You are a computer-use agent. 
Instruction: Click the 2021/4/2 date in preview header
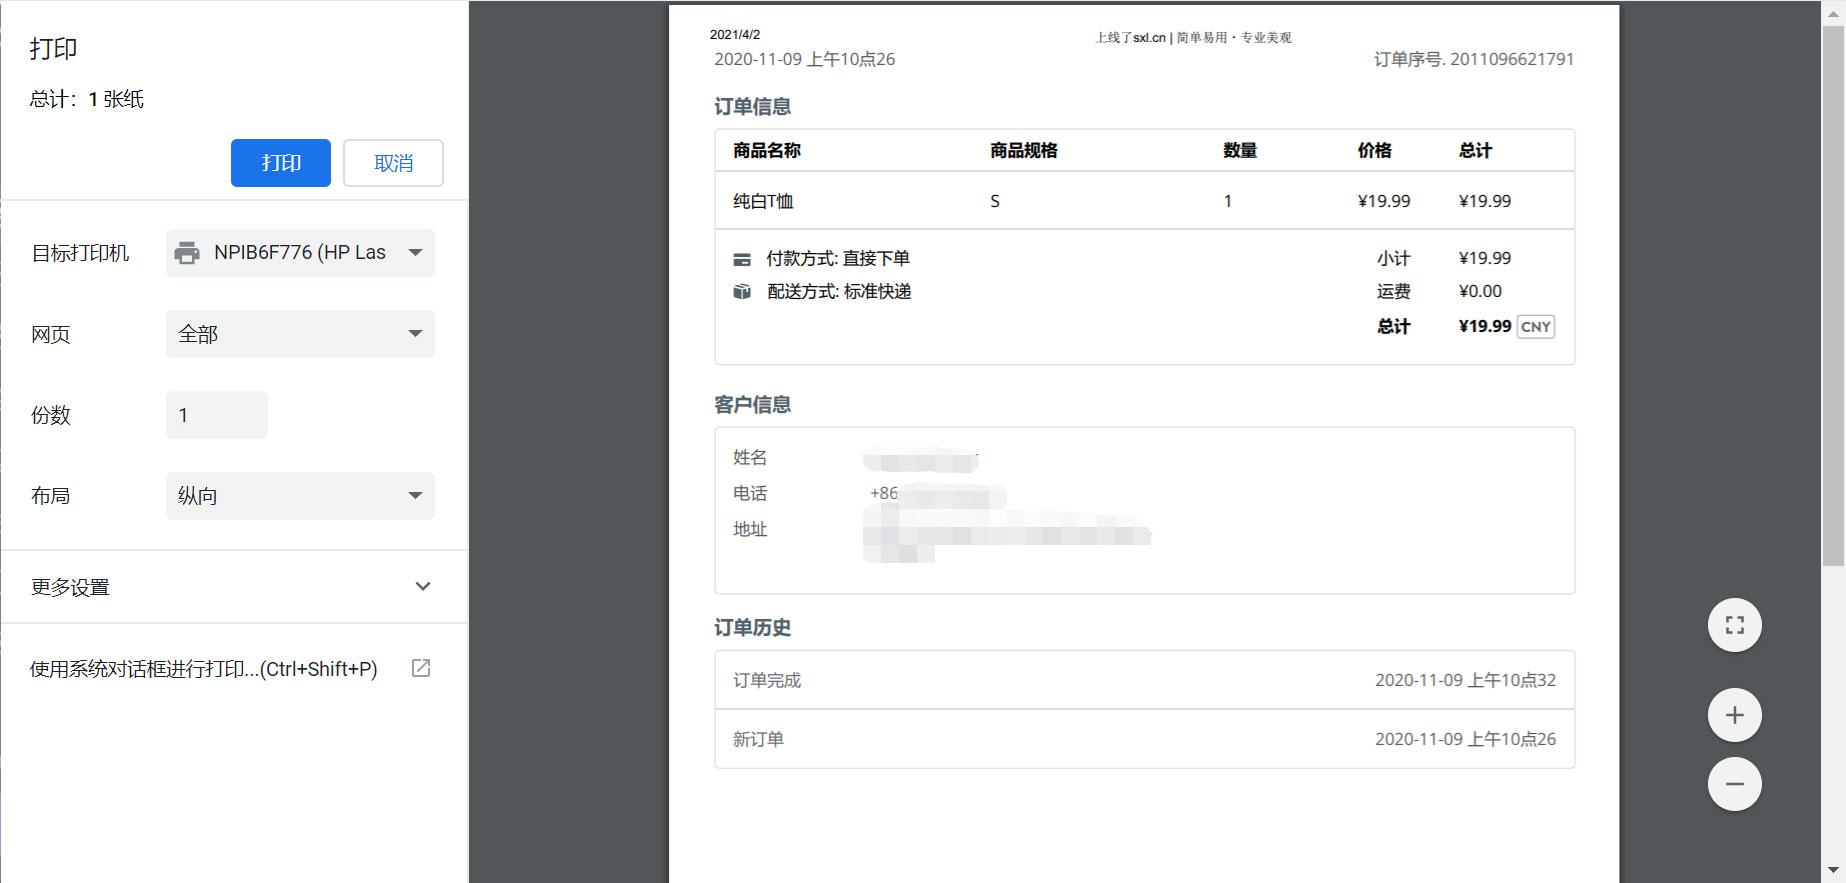(735, 34)
